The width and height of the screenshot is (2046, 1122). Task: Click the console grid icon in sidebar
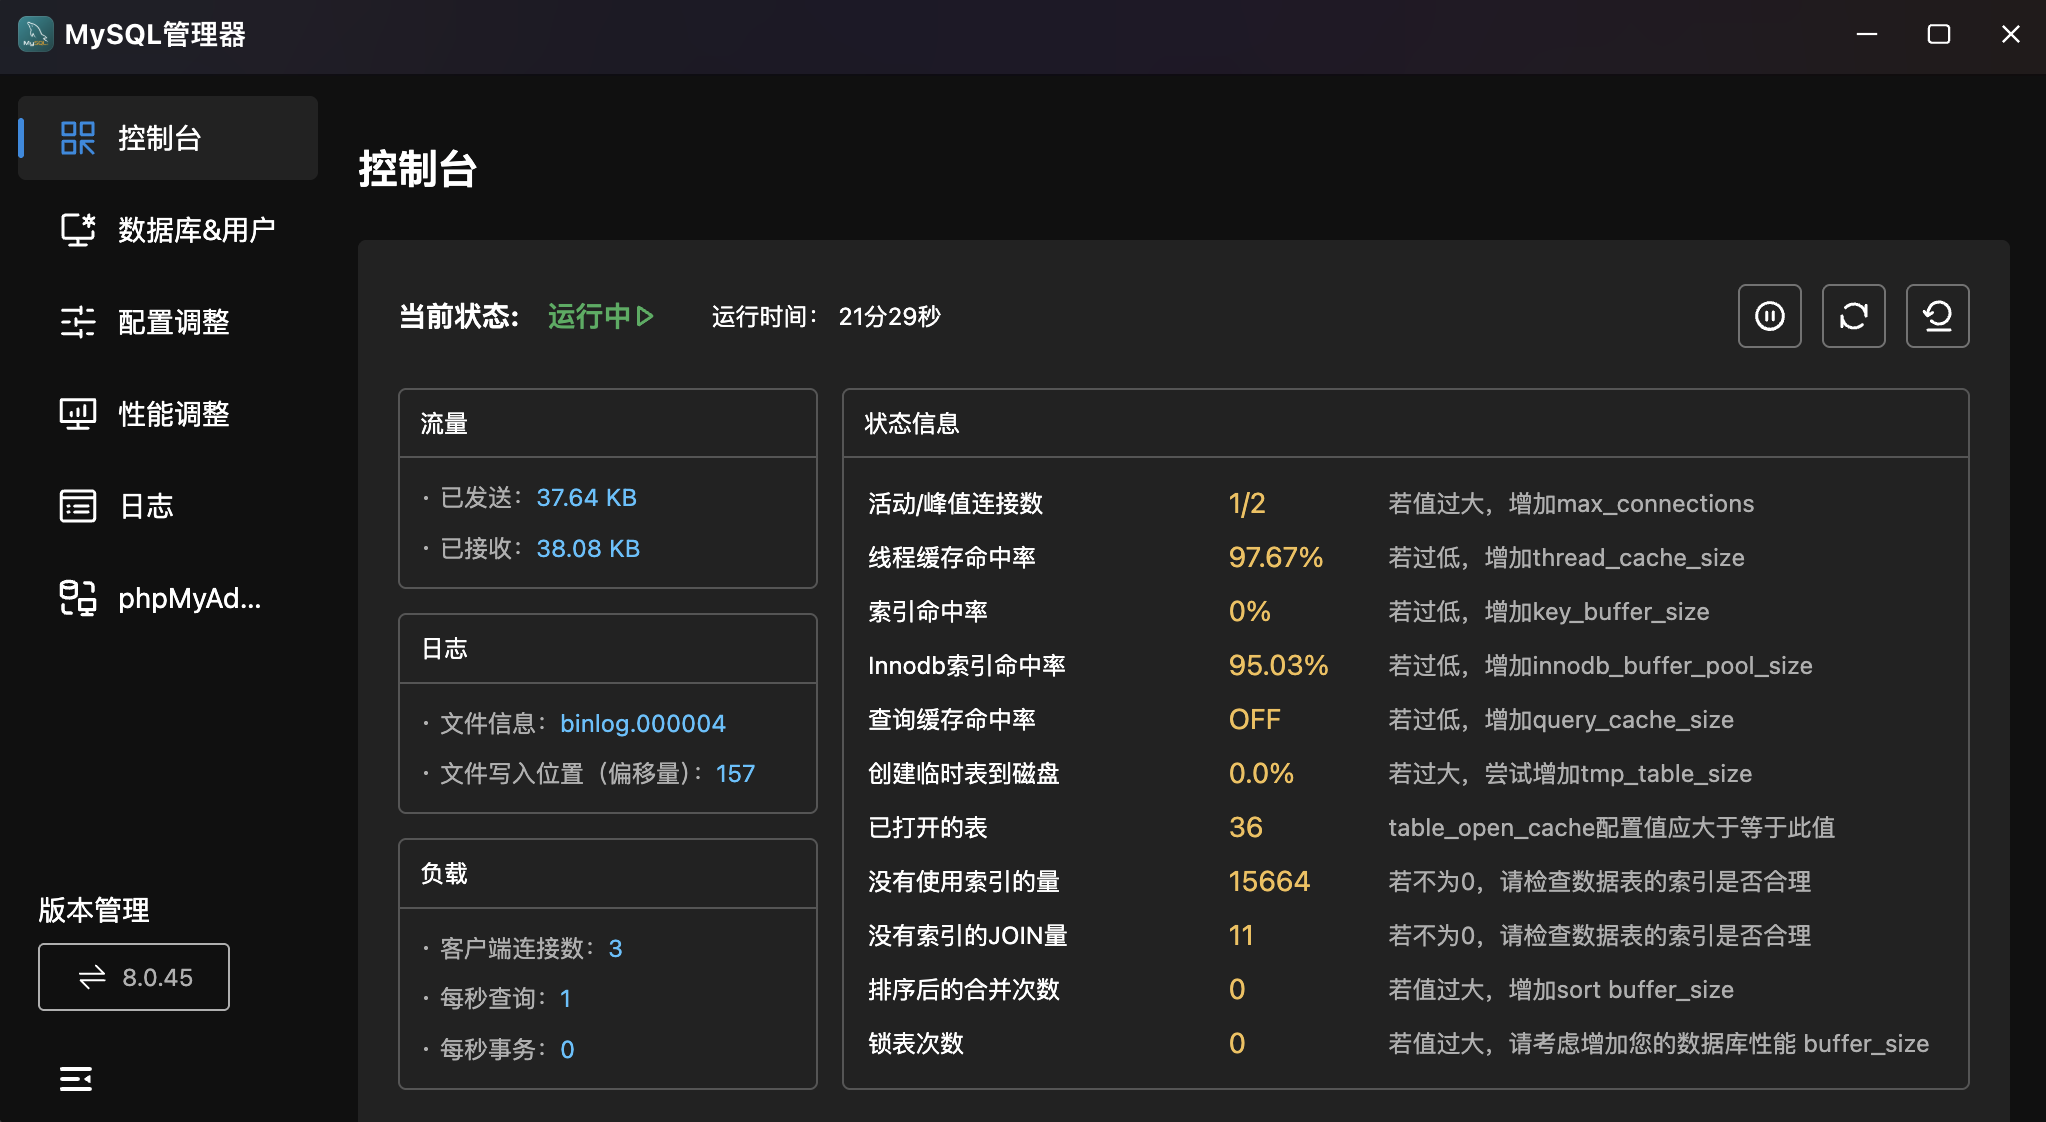78,138
